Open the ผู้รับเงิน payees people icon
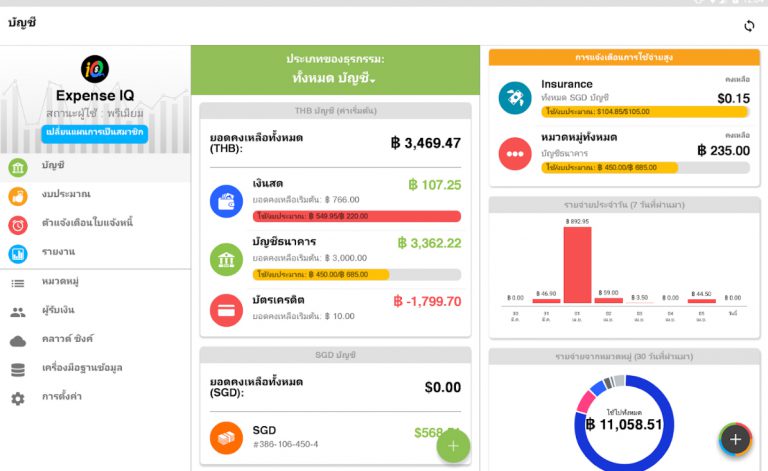 [18, 312]
